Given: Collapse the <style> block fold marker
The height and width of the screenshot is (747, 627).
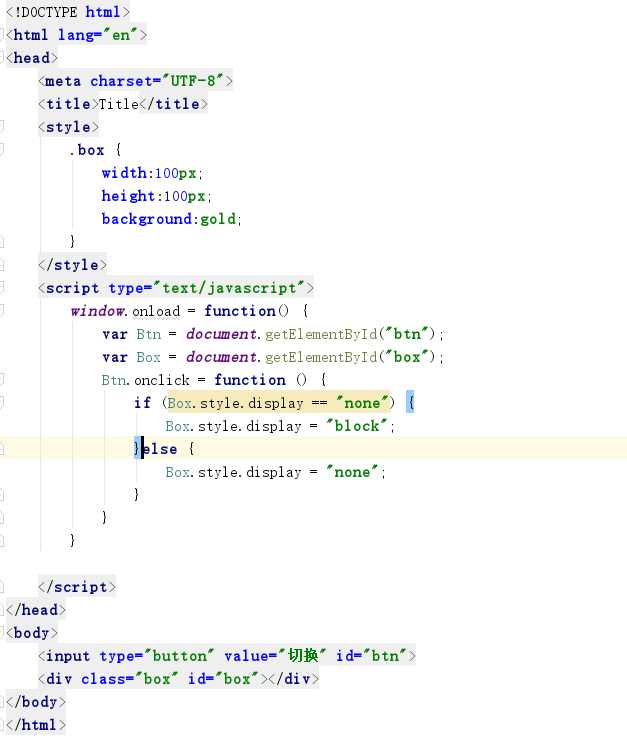Looking at the screenshot, I should click(1, 127).
